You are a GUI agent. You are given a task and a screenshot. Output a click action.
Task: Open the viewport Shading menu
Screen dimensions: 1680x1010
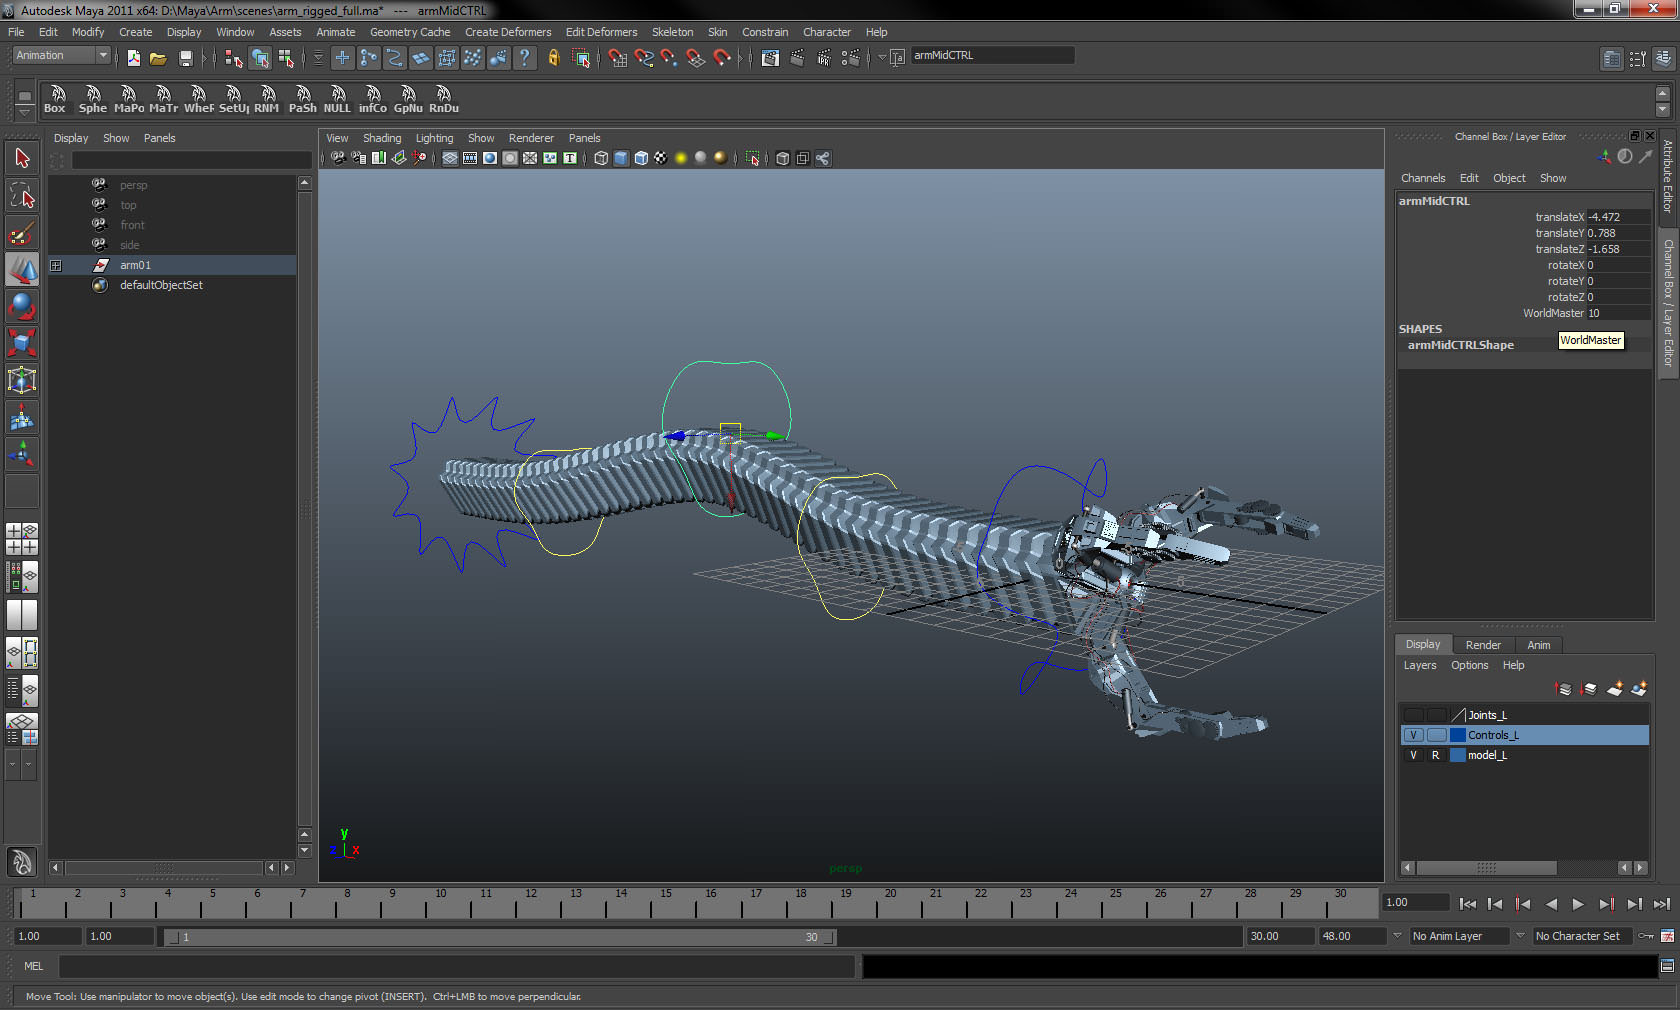click(382, 138)
